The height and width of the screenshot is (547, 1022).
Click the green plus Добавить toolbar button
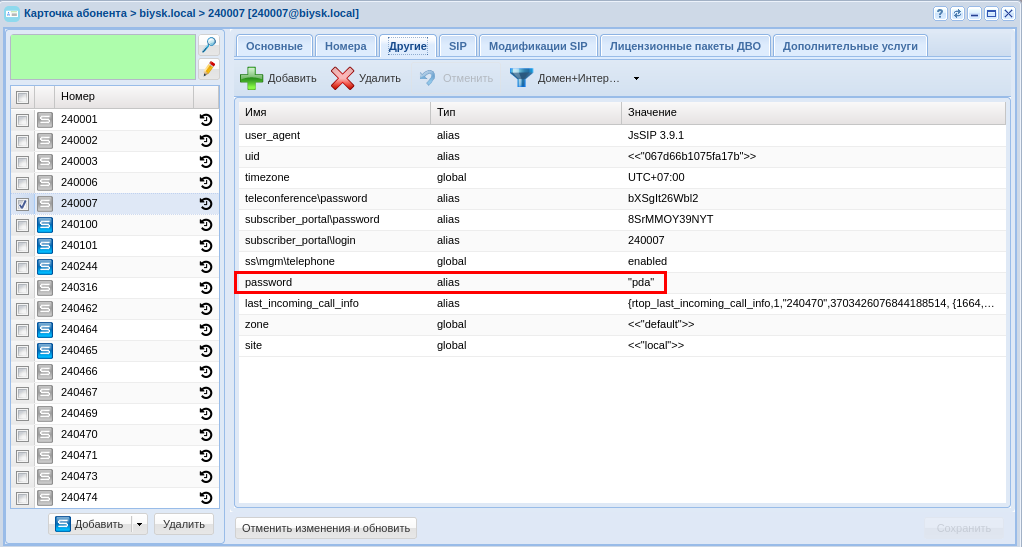(278, 78)
